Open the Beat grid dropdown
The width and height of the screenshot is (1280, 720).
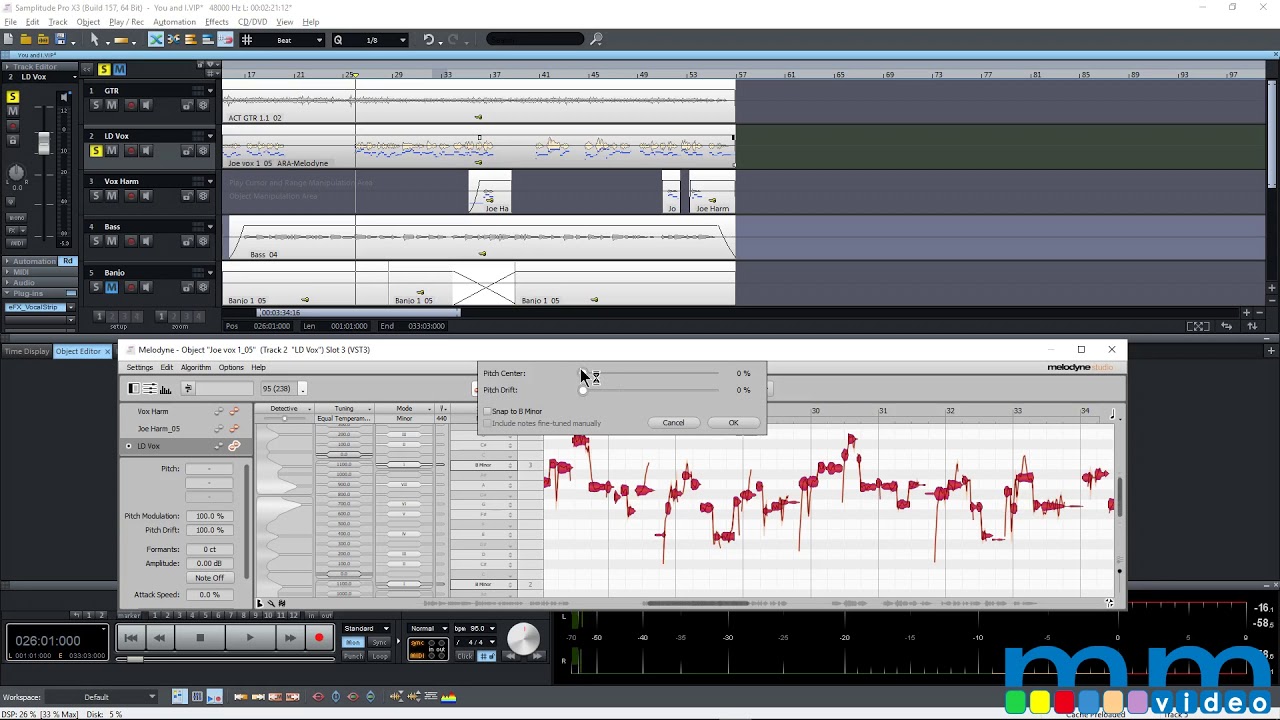point(319,40)
